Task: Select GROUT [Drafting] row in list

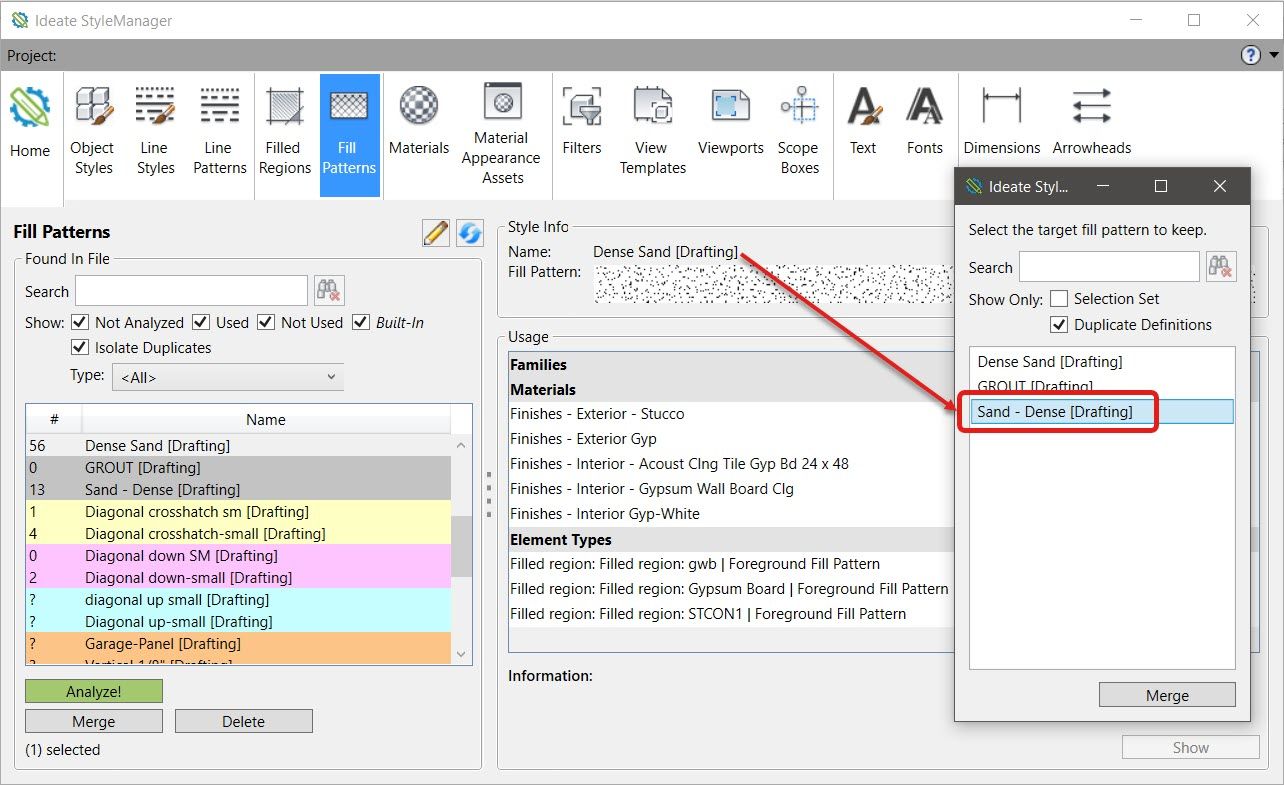Action: [x=239, y=467]
